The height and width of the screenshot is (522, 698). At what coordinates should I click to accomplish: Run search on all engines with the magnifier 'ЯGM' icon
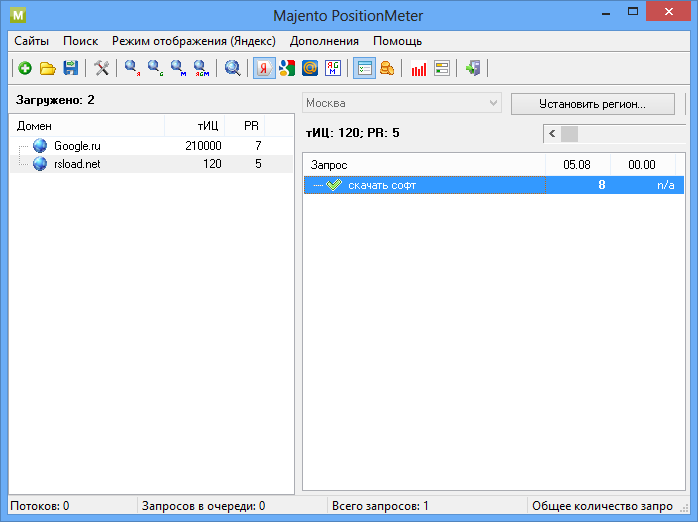pyautogui.click(x=202, y=68)
